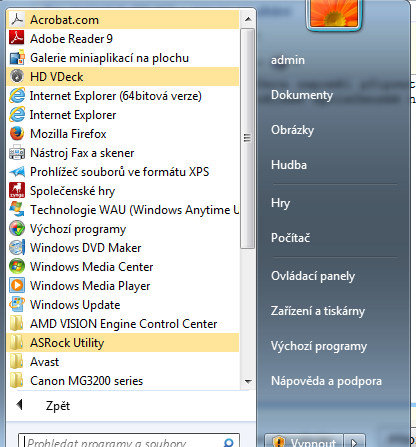
Task: Expand the AMD VISION Engine Control Center folder
Action: point(123,324)
